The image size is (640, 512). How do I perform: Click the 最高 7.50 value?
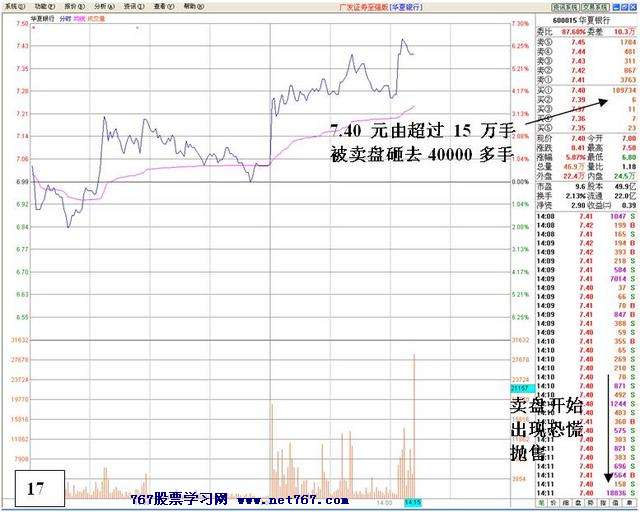pos(629,147)
